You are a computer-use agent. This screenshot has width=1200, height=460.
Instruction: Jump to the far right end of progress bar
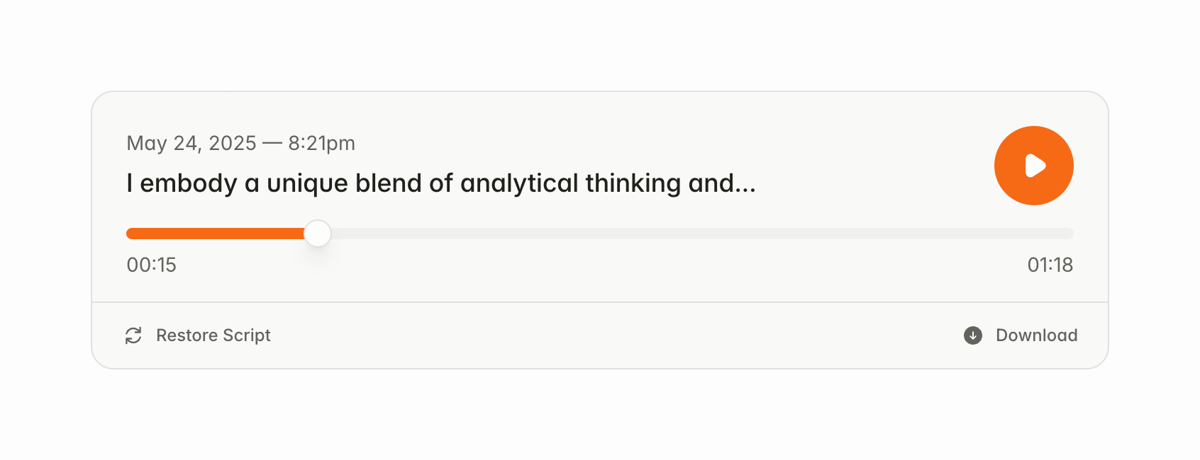point(1070,234)
